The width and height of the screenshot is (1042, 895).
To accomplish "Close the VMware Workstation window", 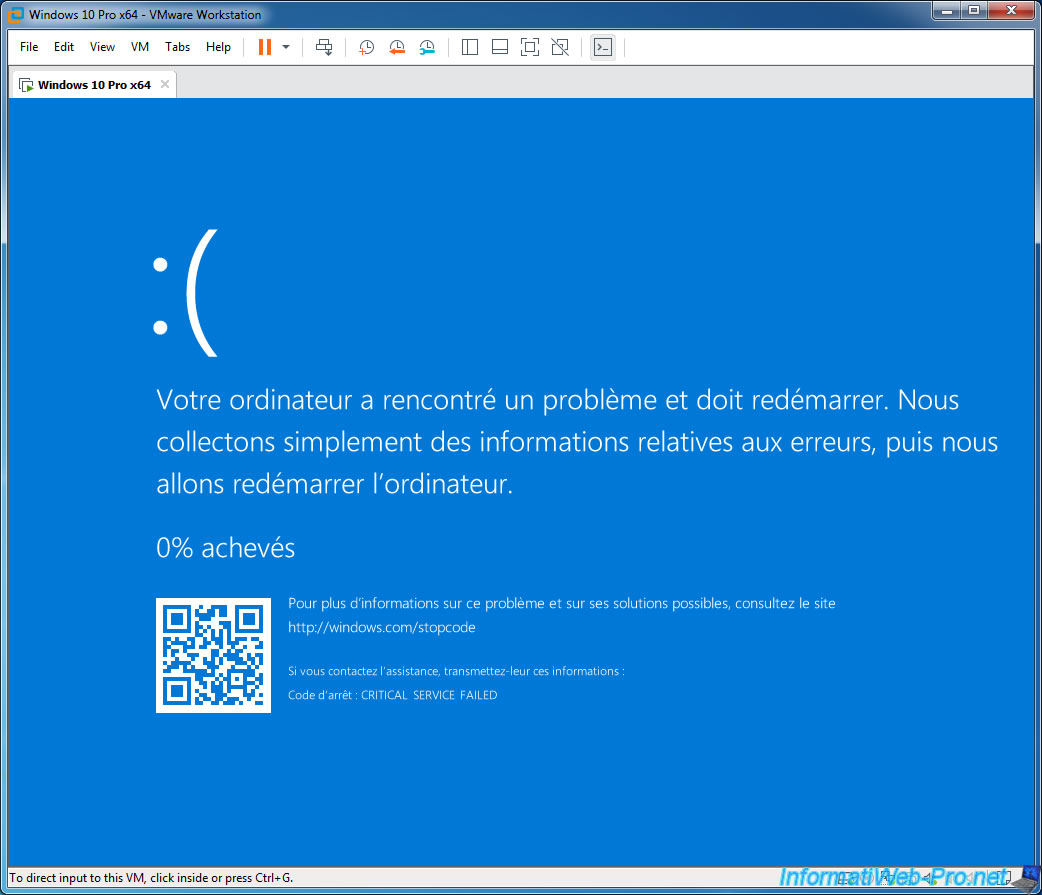I will click(1011, 11).
